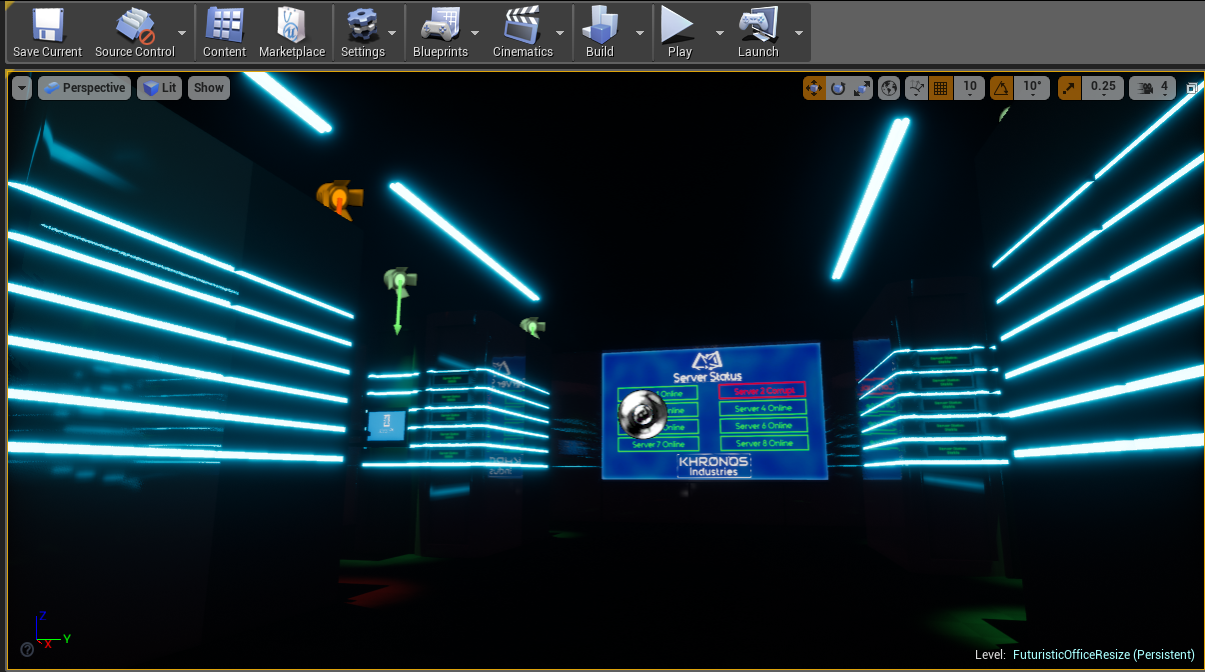Viewport: 1205px width, 672px height.
Task: Expand the Play options dropdown arrow
Action: point(719,32)
